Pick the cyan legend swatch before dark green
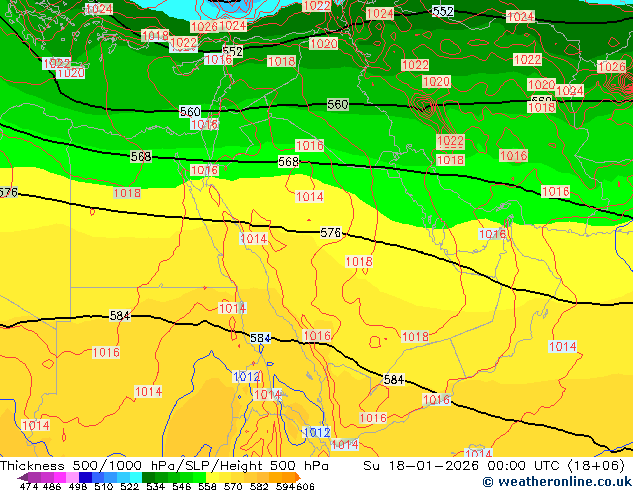The height and width of the screenshot is (490, 634). (136, 477)
